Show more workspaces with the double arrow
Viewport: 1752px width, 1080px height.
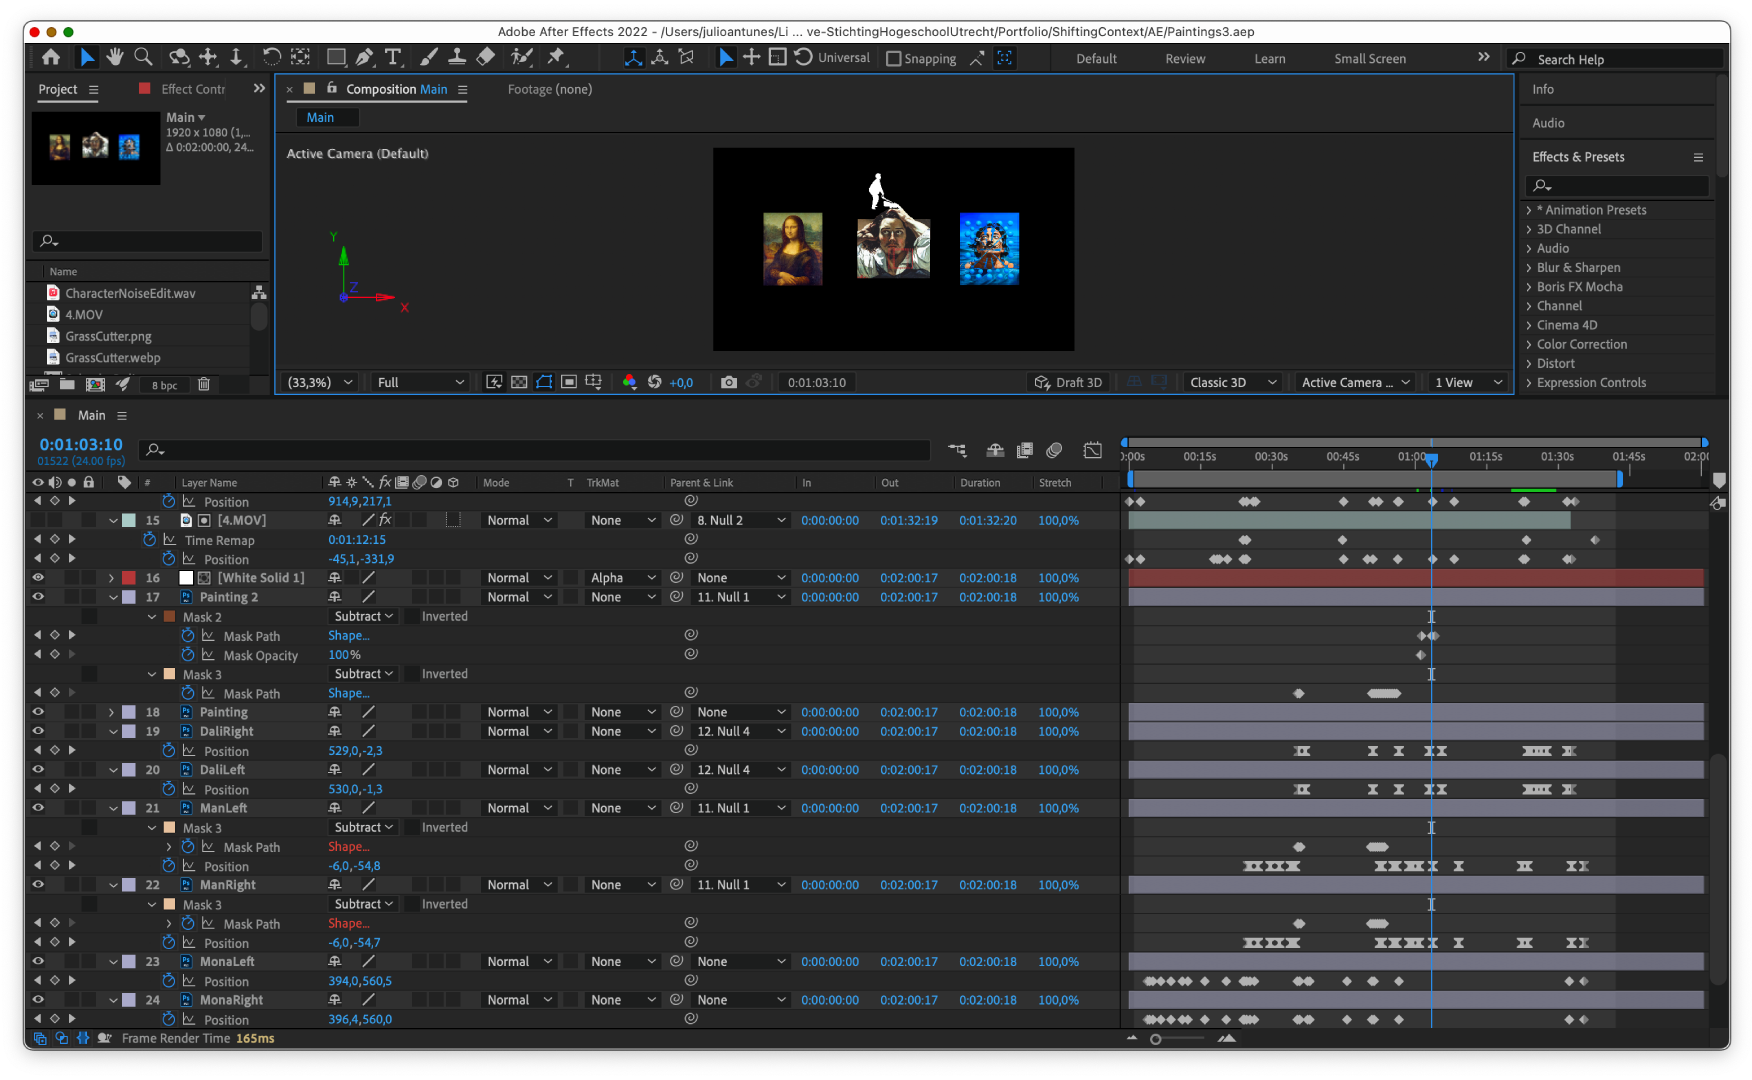pos(1483,57)
